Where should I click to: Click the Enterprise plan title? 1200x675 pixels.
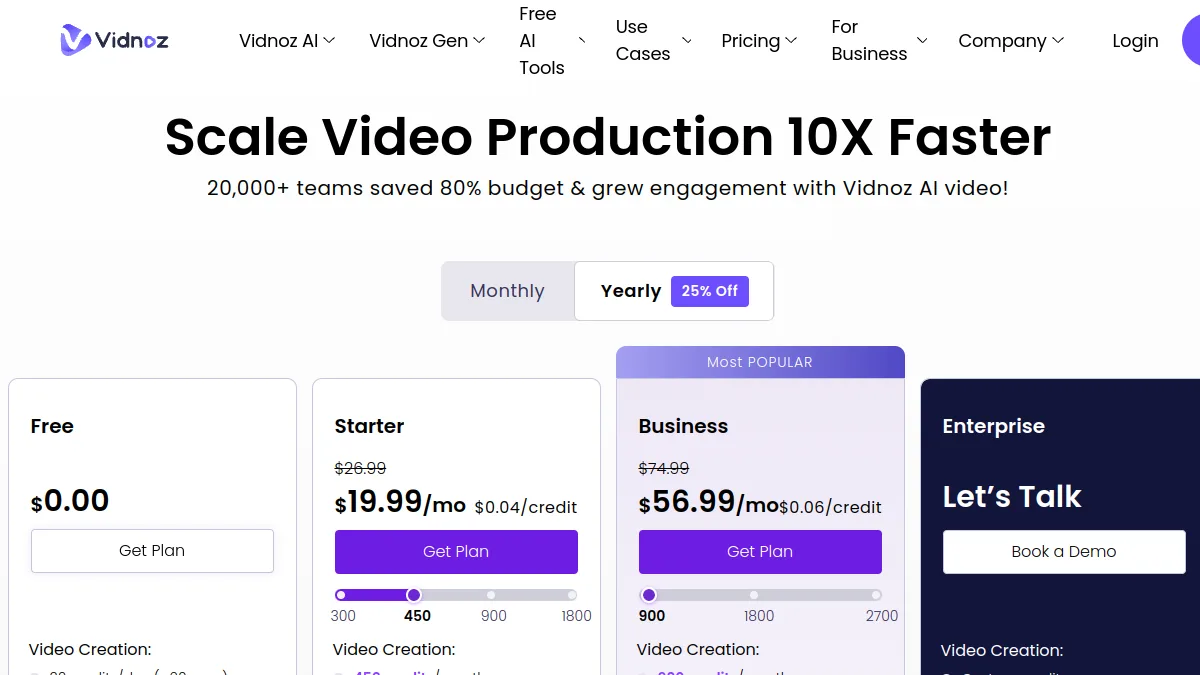coord(993,426)
